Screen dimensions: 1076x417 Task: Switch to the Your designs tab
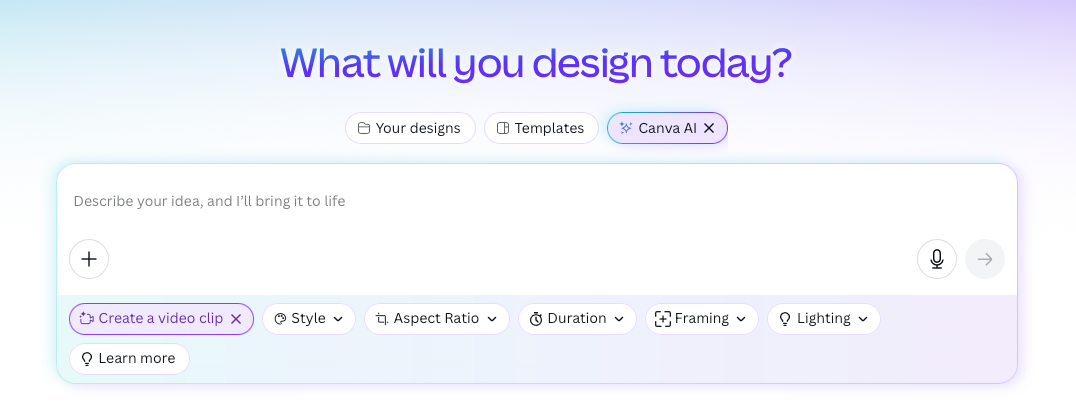point(410,128)
